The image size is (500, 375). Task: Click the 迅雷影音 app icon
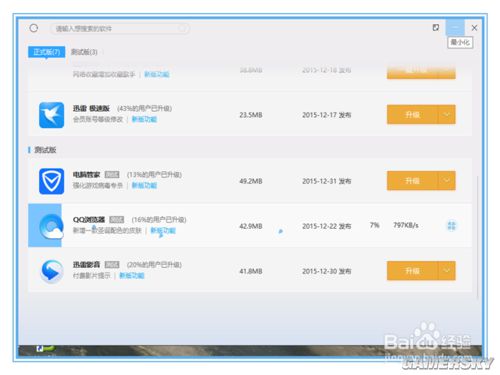[52, 271]
